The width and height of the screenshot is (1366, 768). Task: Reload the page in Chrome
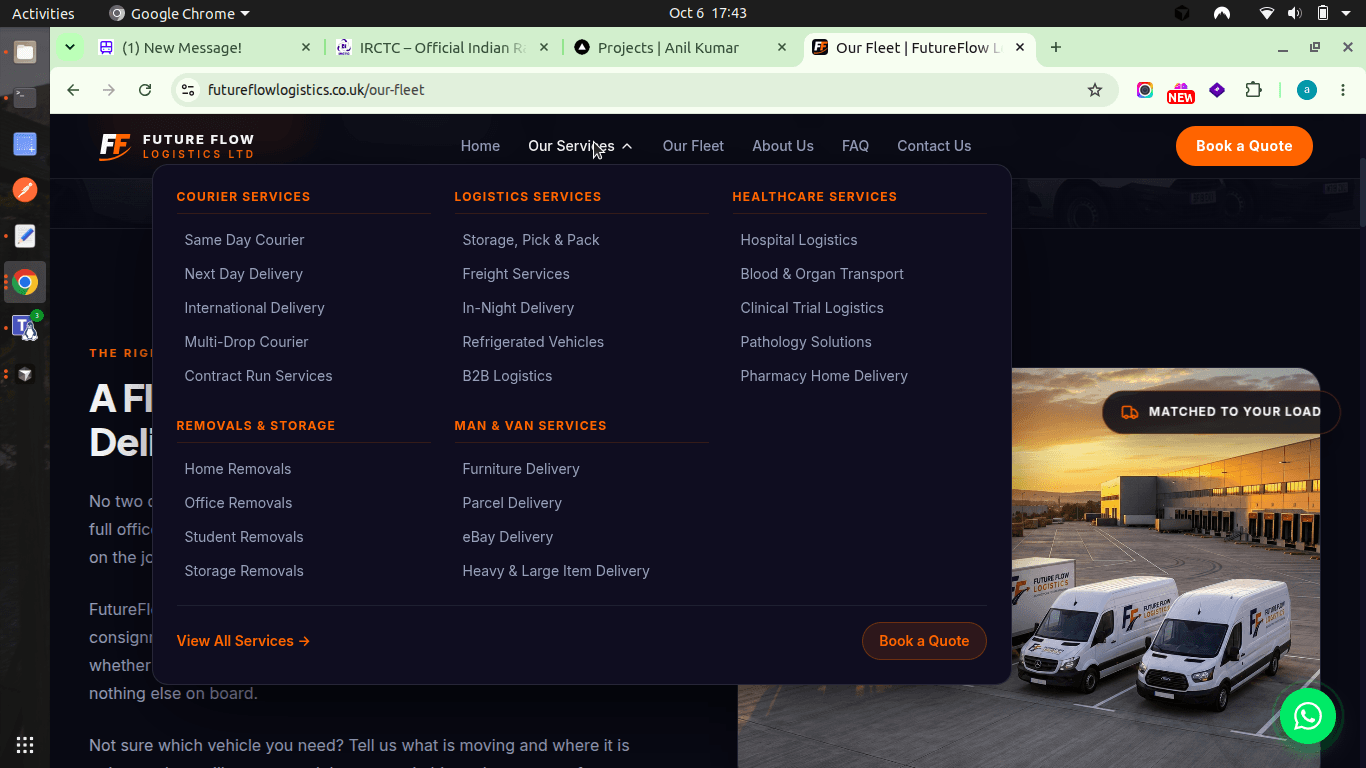145,90
